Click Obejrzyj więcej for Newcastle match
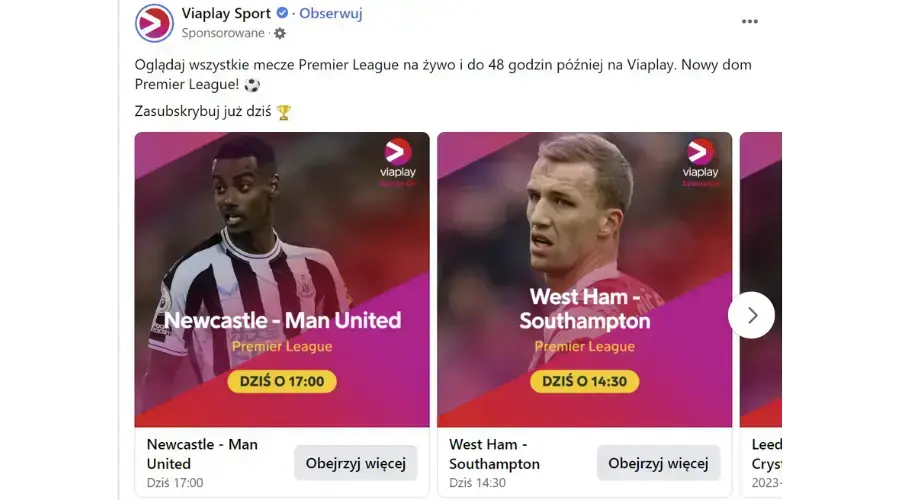This screenshot has width=900, height=500. (x=355, y=463)
